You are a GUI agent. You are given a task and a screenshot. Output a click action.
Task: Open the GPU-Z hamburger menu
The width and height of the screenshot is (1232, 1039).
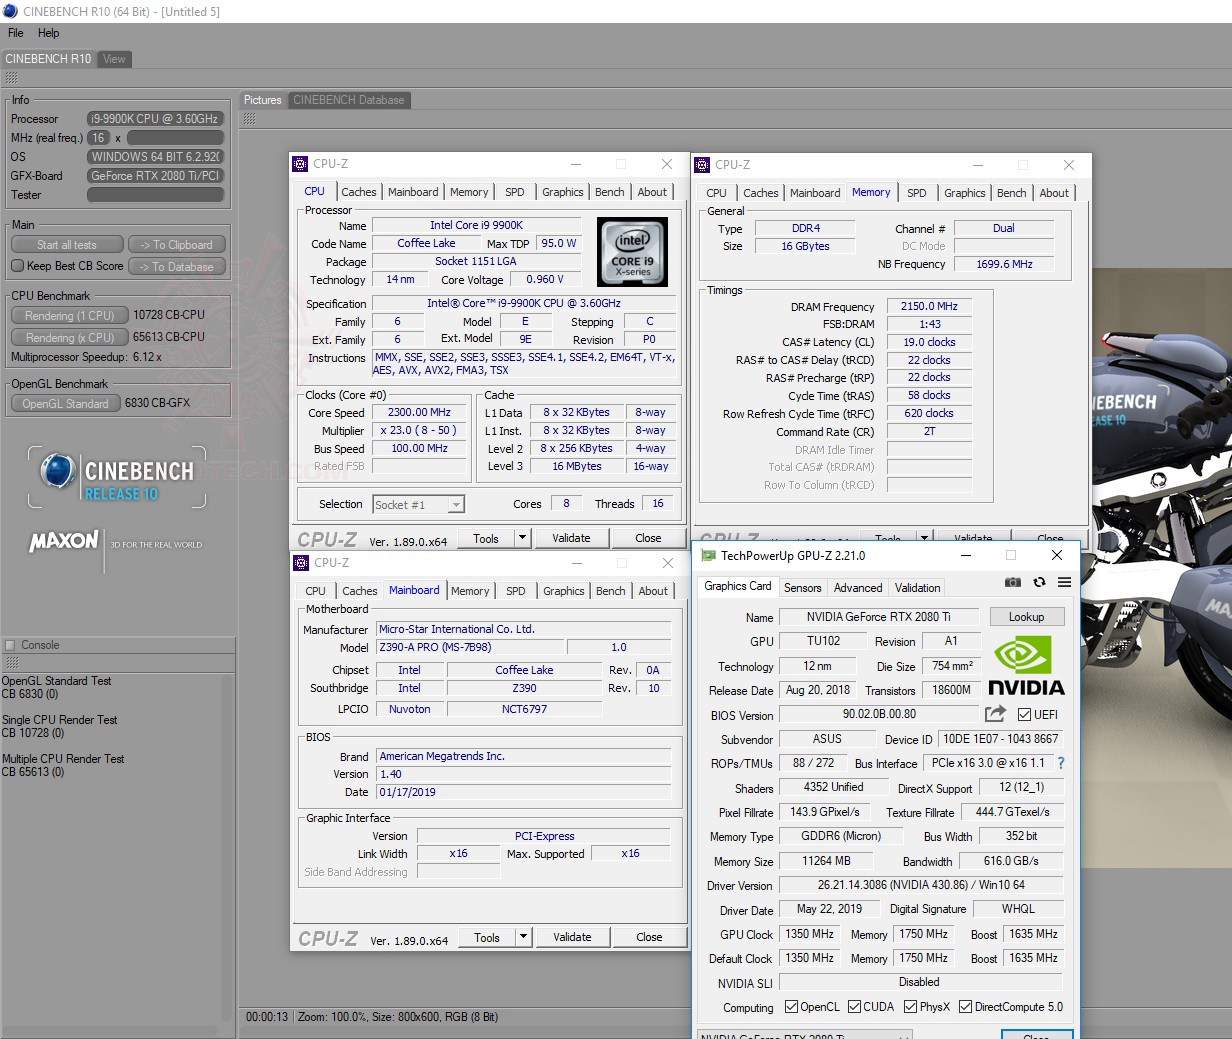1064,582
